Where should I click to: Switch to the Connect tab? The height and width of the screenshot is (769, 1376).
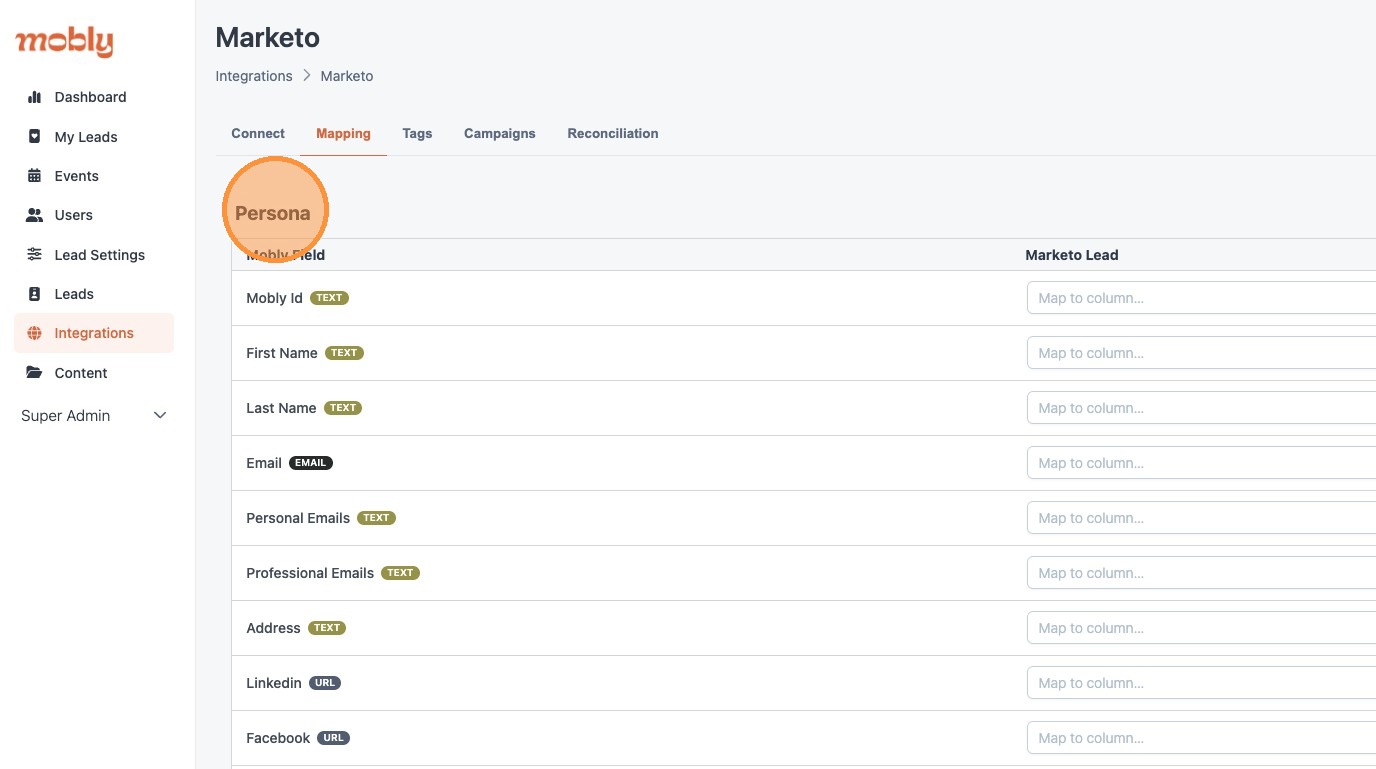[x=258, y=133]
